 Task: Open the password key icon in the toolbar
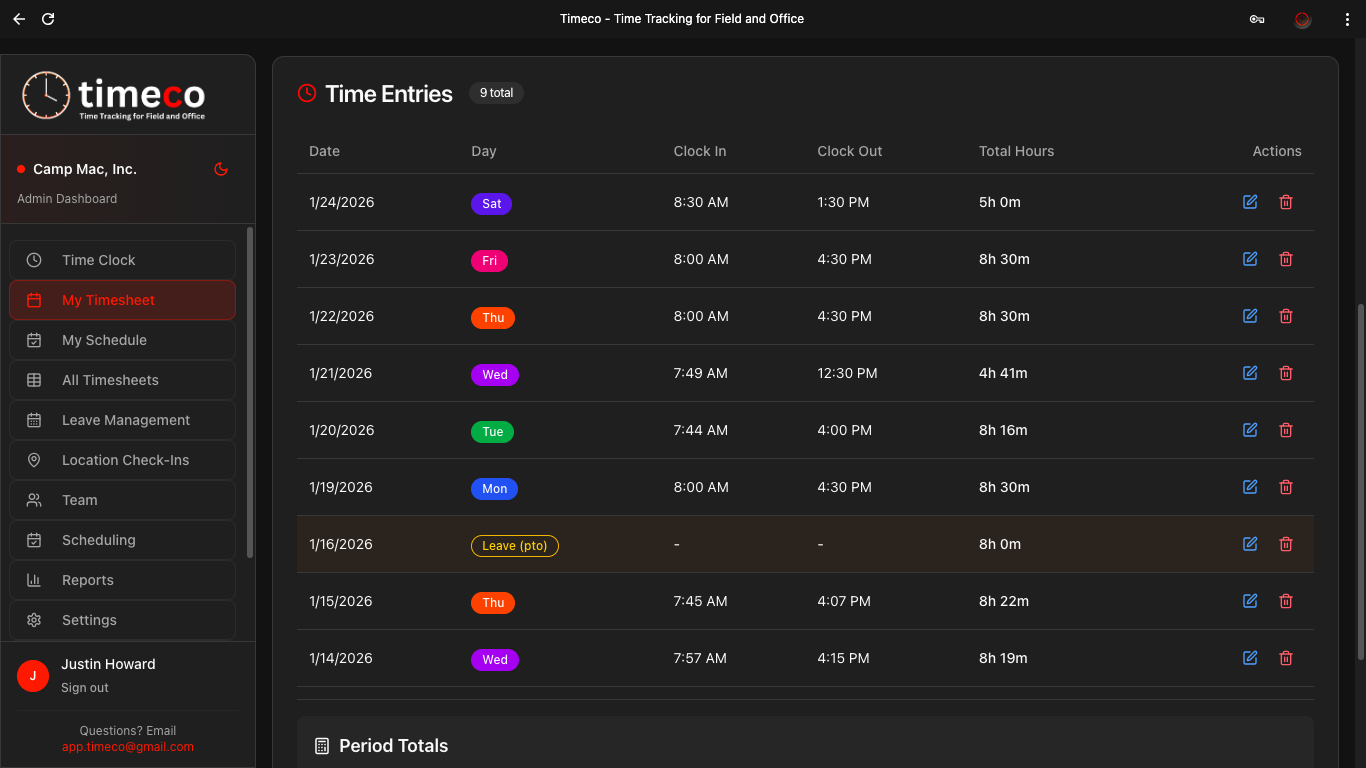pos(1257,19)
